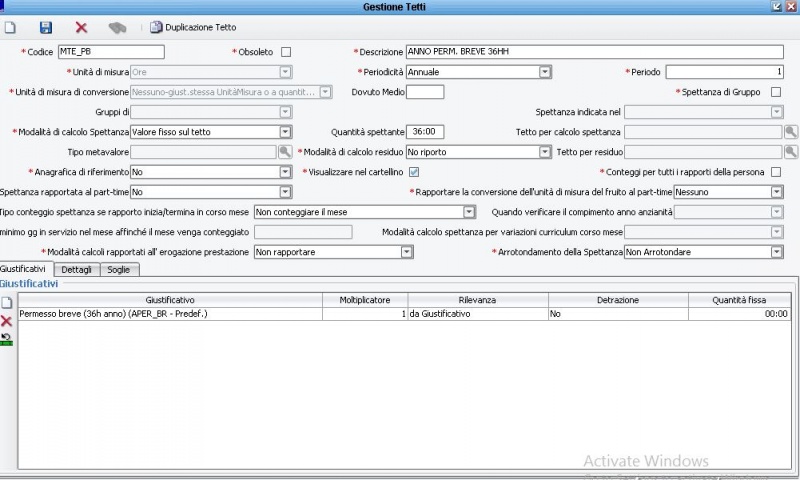Image resolution: width=800 pixels, height=480 pixels.
Task: Toggle the Obsoleto checkbox
Action: pos(286,52)
